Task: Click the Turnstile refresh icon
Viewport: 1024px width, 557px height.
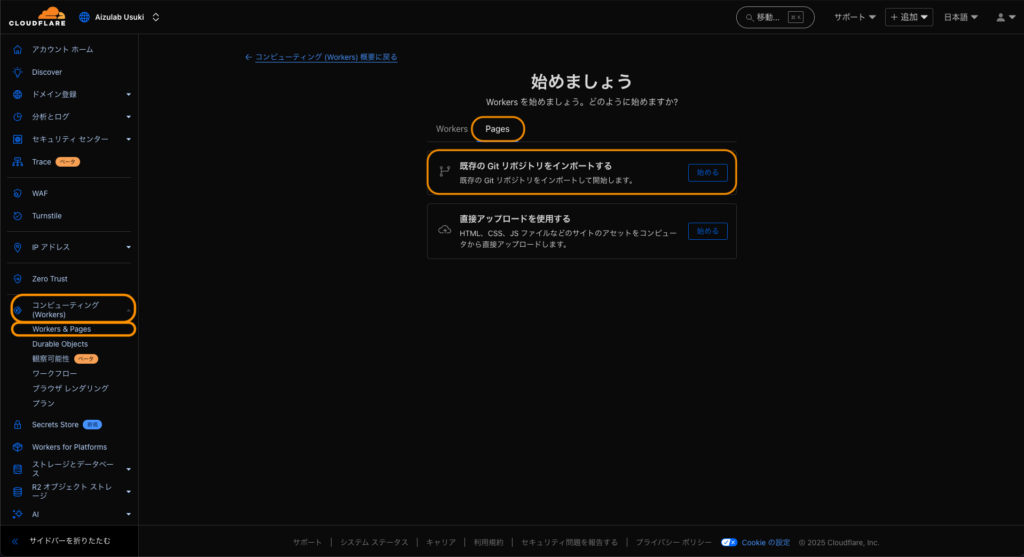Action: (18, 216)
